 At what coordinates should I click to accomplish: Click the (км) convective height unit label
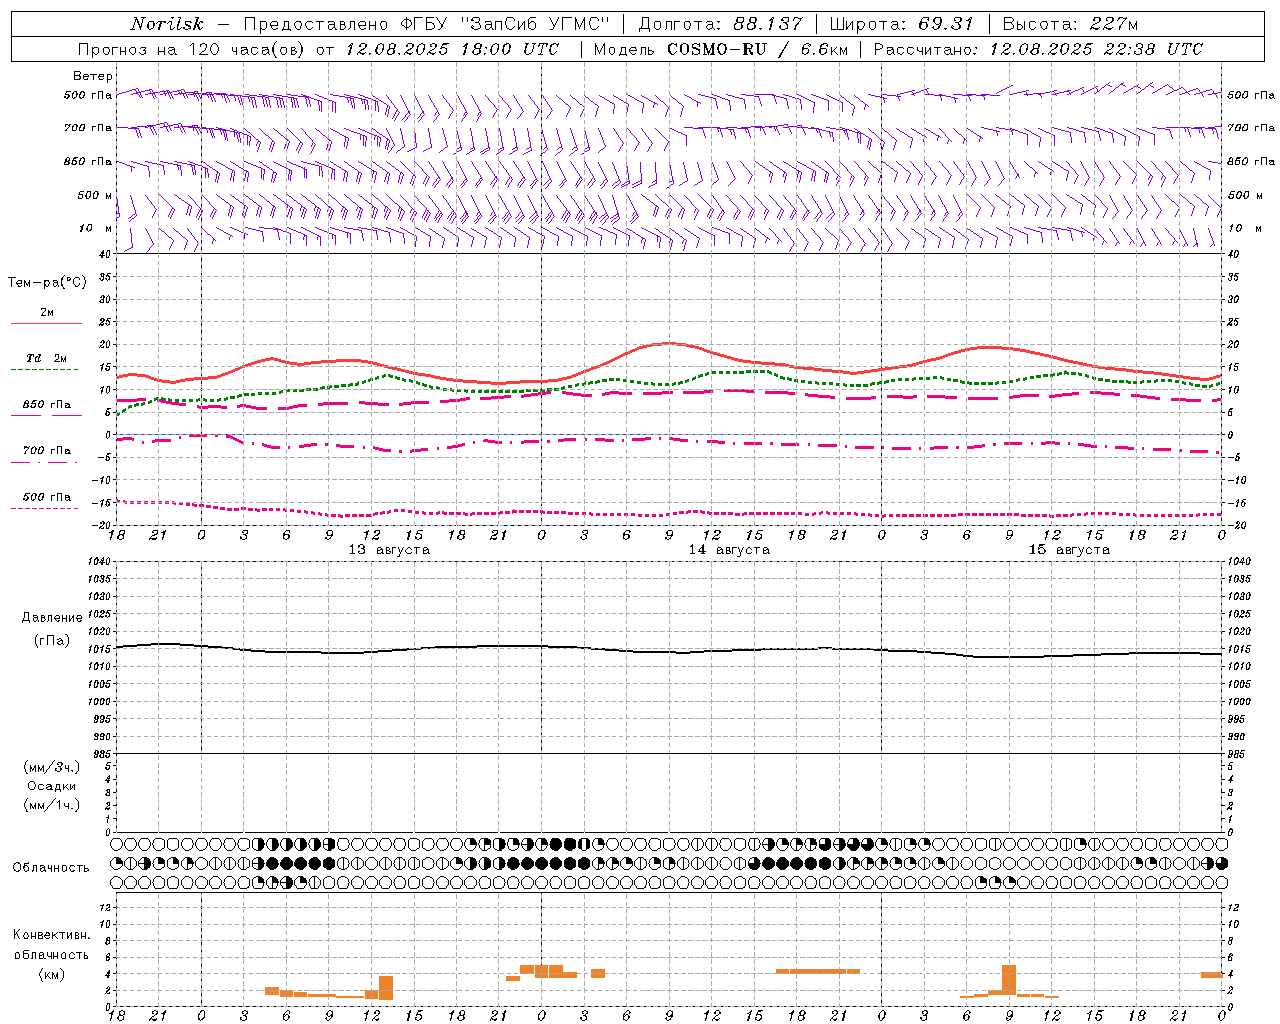tap(51, 974)
